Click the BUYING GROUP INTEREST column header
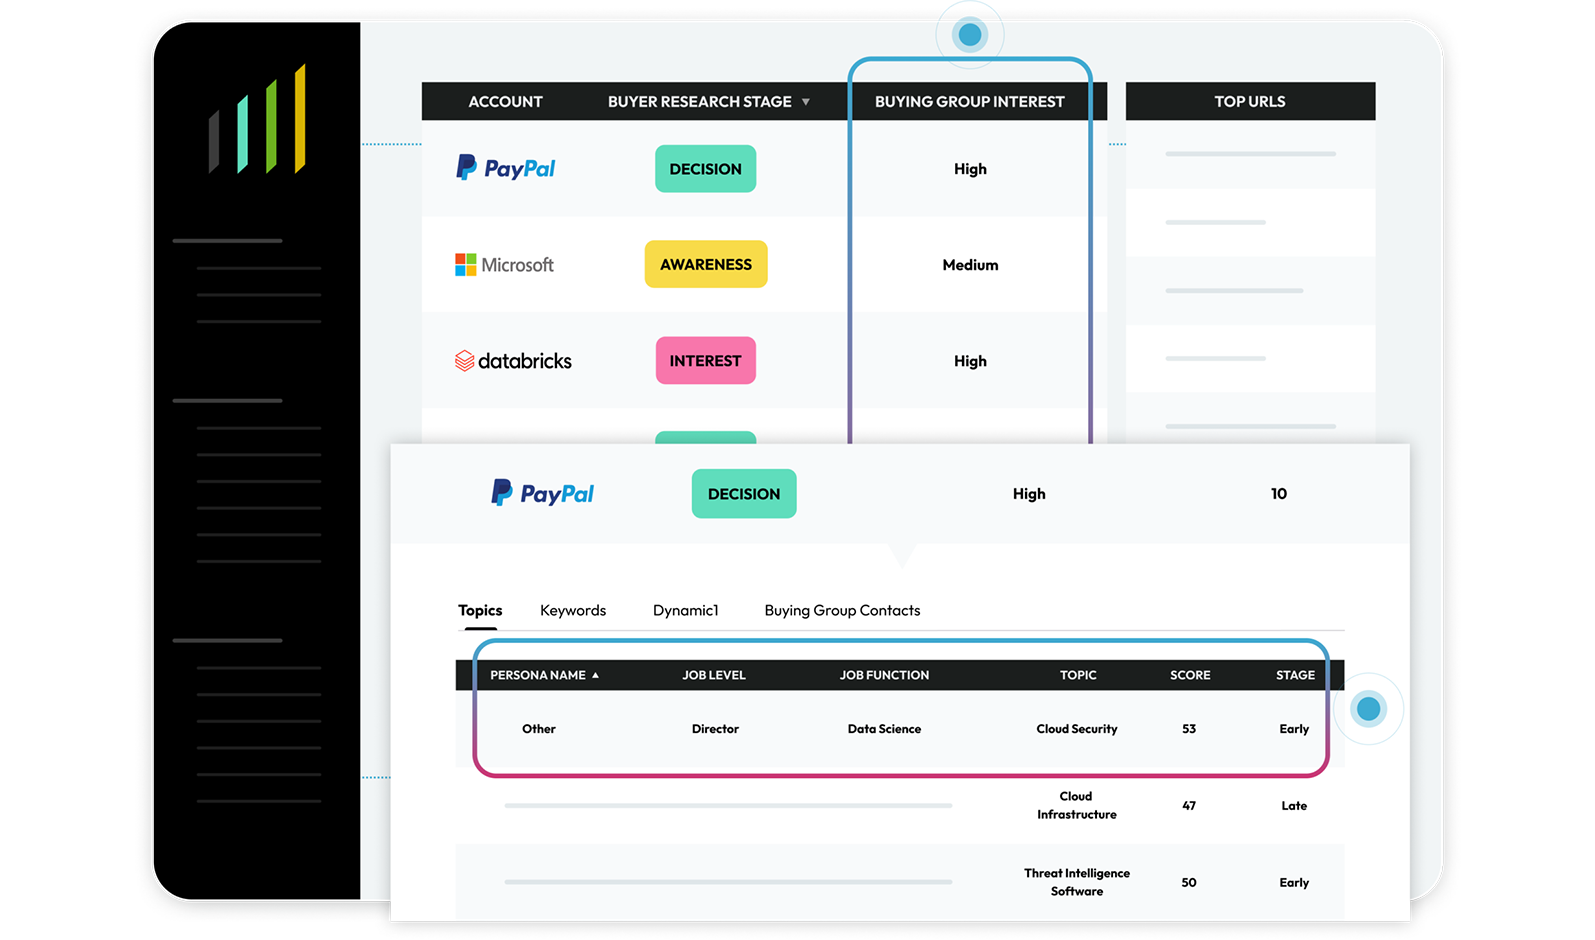Image resolution: width=1595 pixels, height=940 pixels. tap(970, 102)
